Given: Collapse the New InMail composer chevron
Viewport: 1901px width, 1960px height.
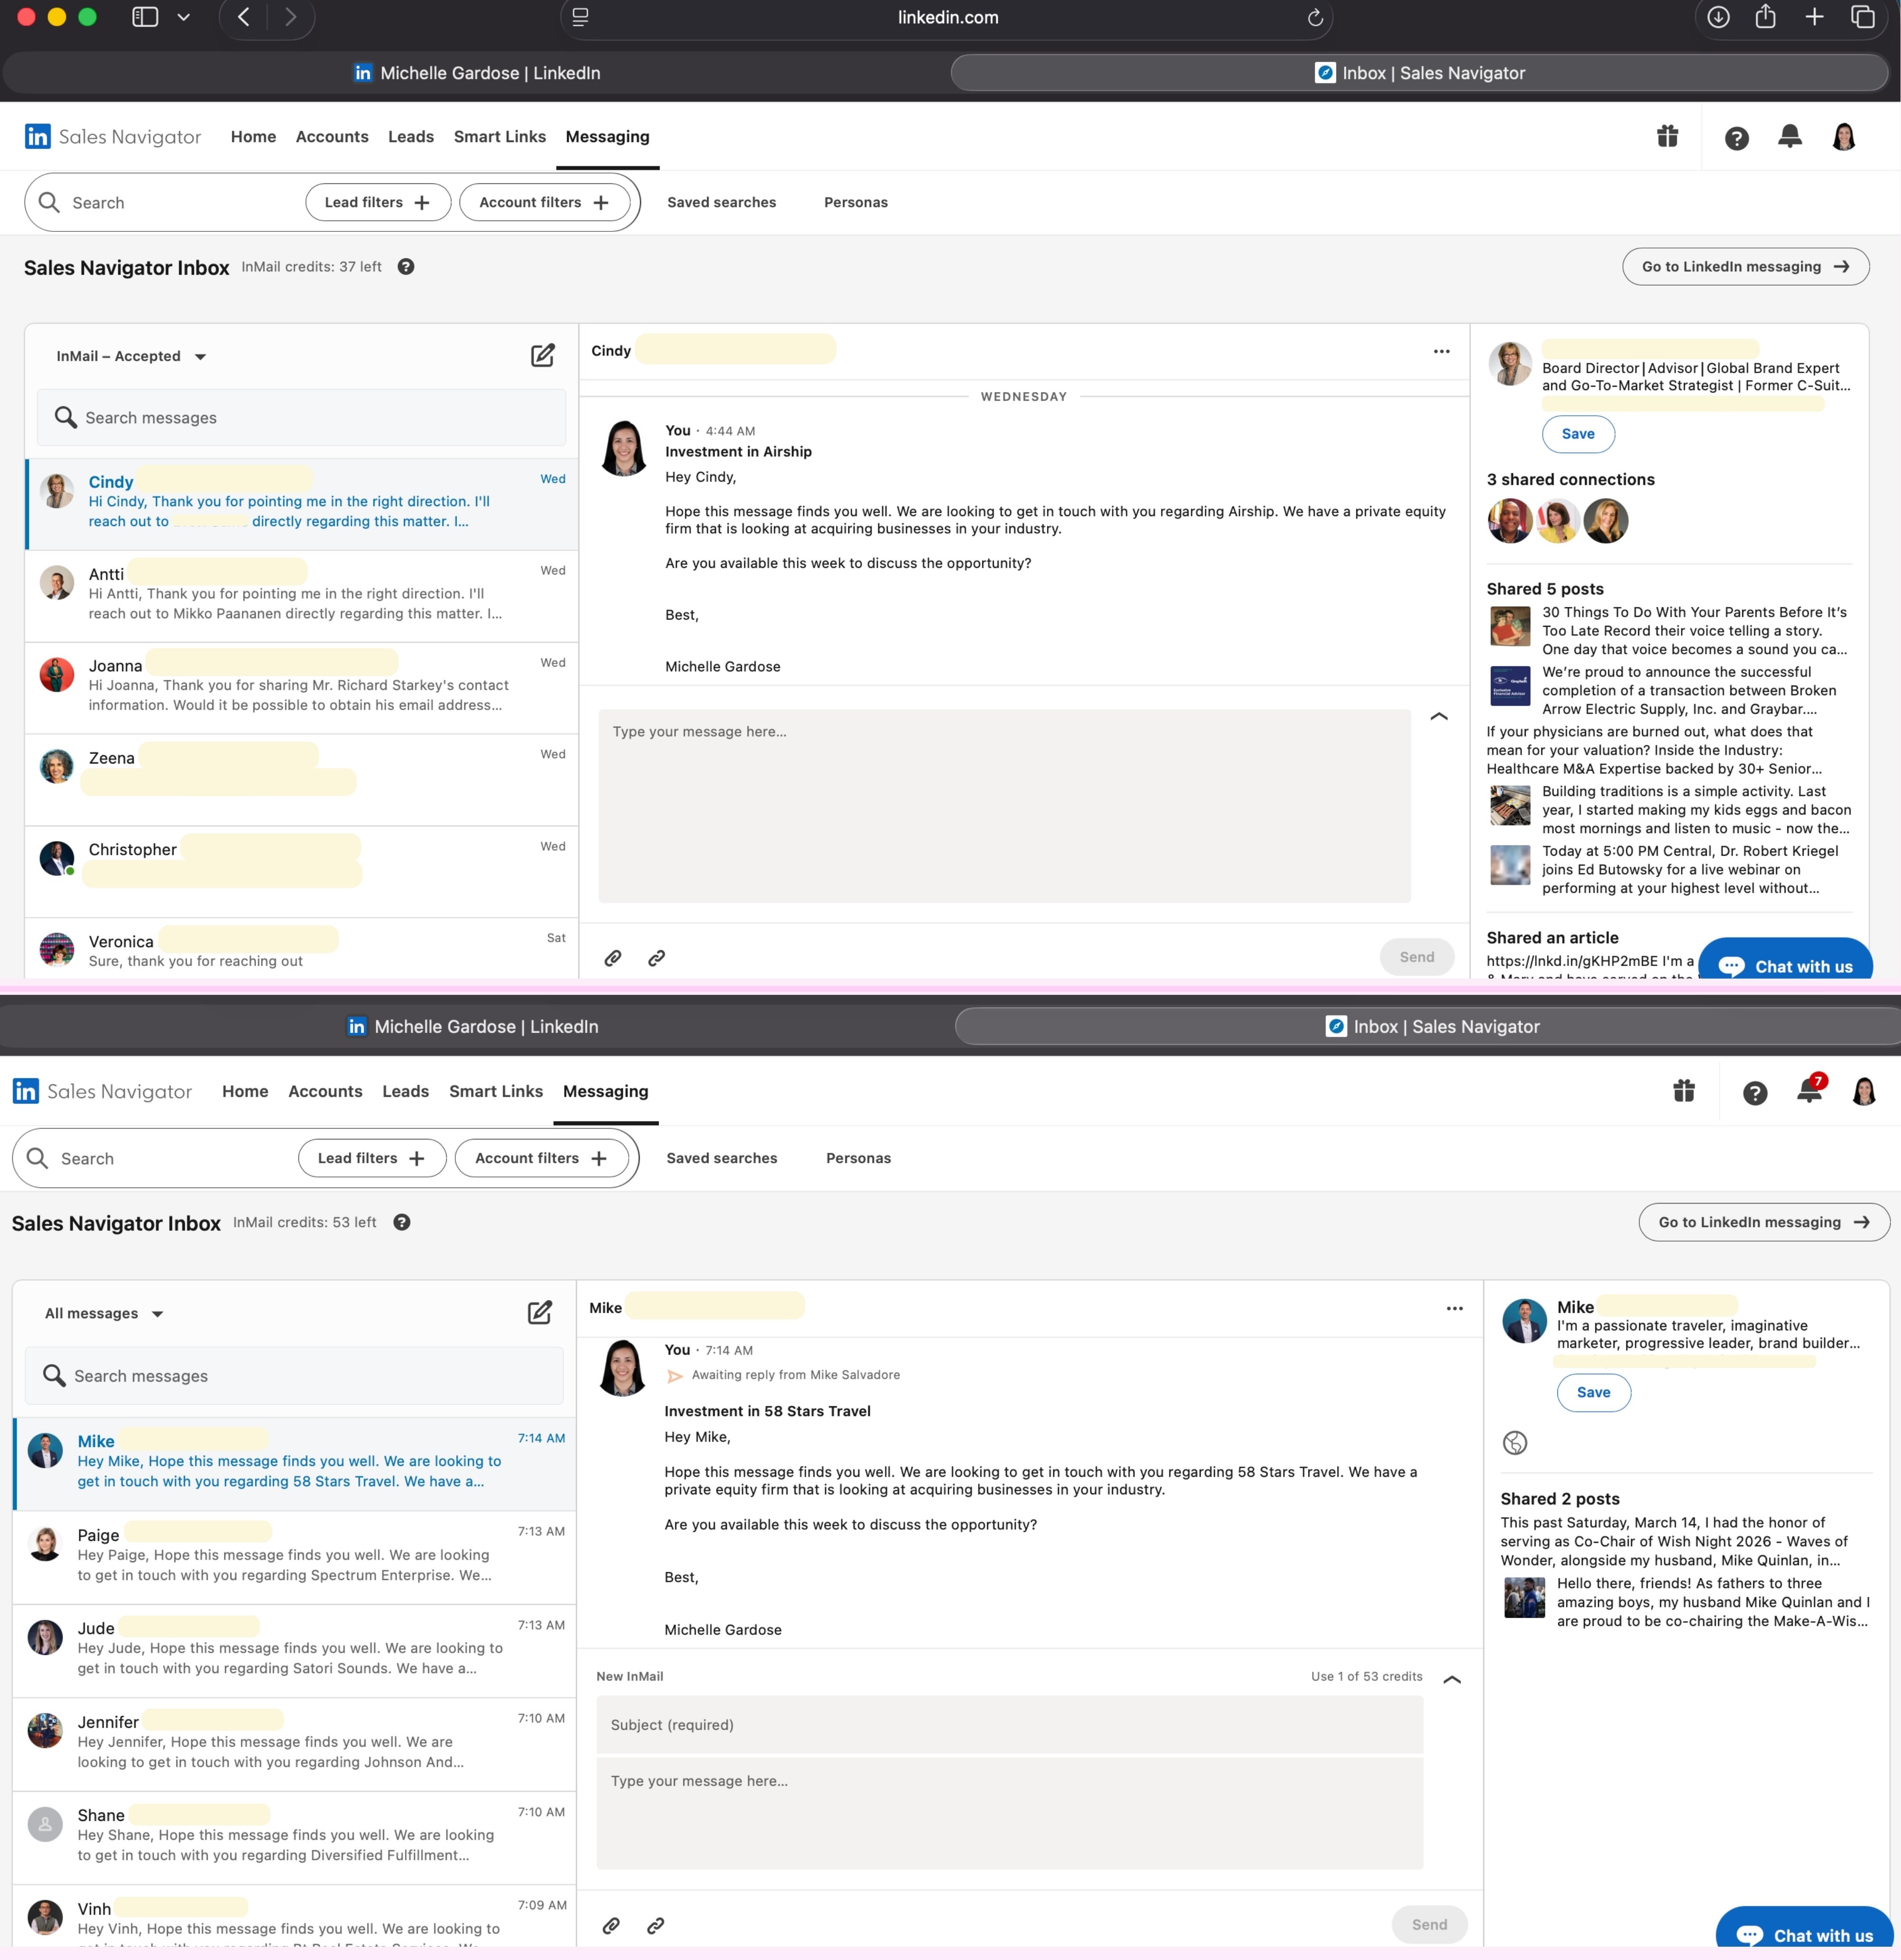Looking at the screenshot, I should point(1452,1680).
